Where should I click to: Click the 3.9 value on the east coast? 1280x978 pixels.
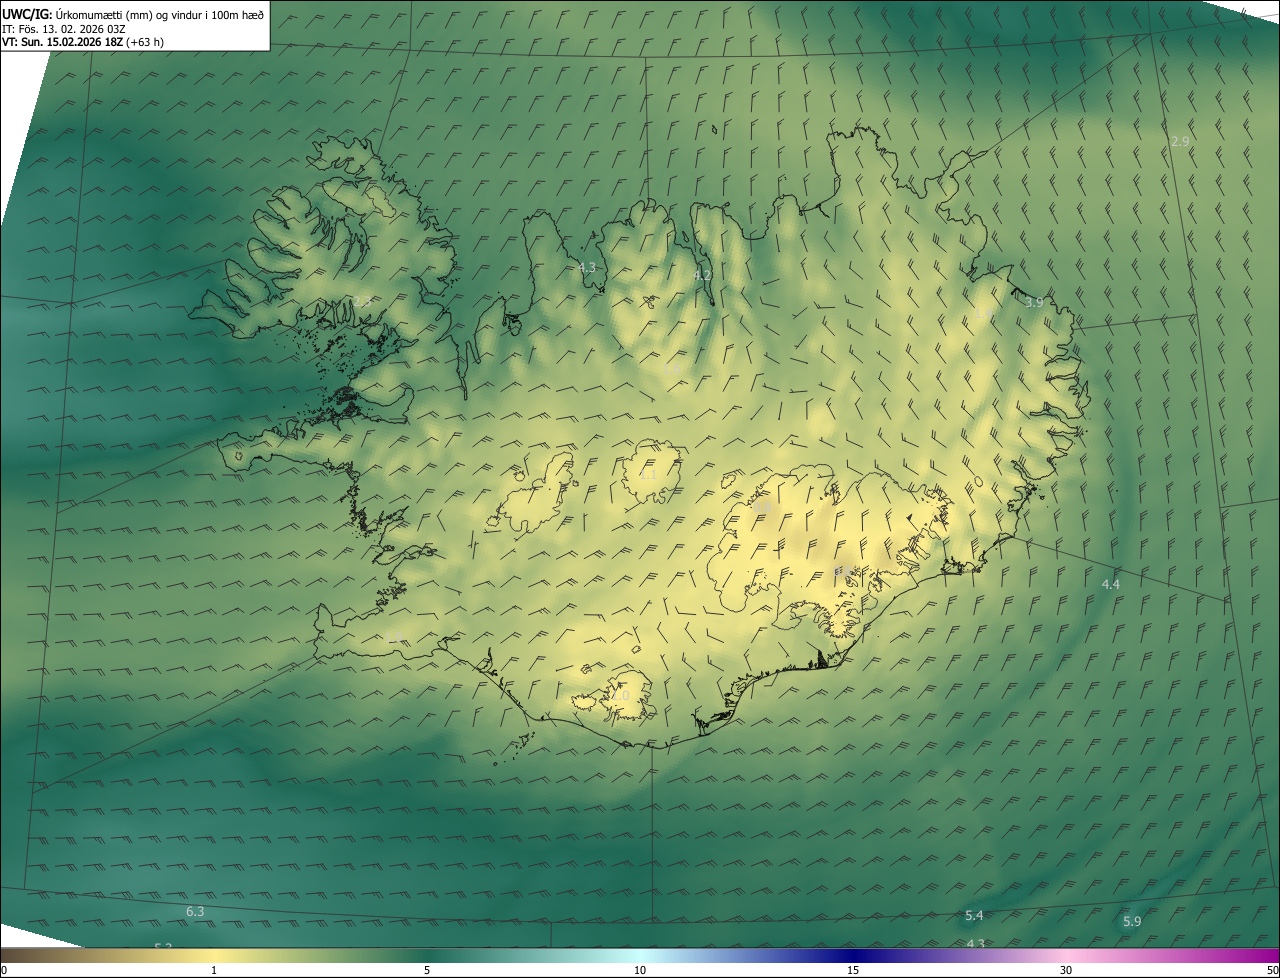coord(1034,302)
